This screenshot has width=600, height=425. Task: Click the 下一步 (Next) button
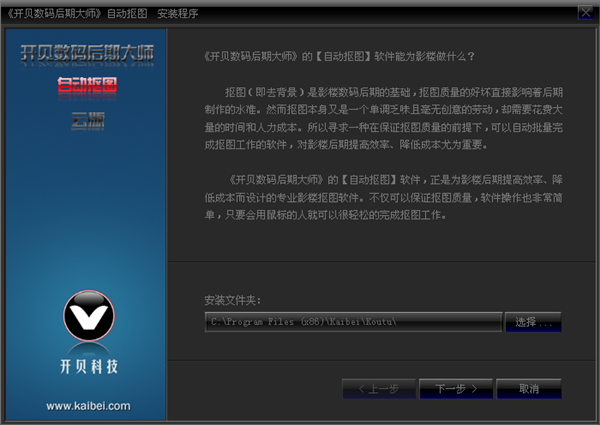tap(456, 389)
